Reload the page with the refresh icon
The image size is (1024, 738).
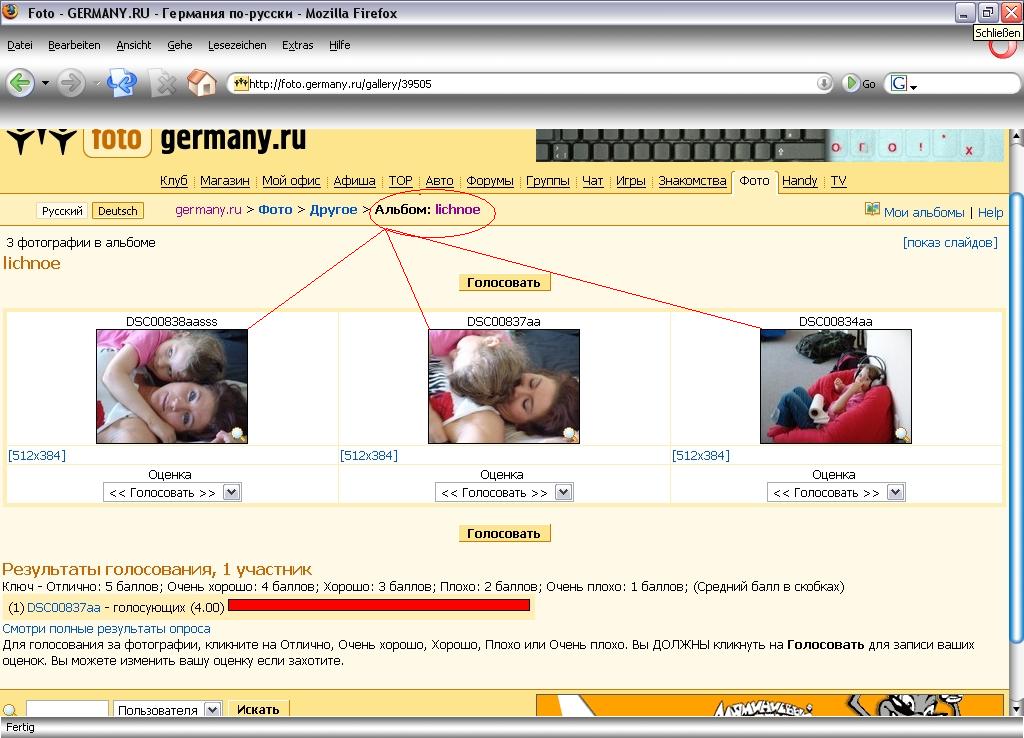click(121, 83)
